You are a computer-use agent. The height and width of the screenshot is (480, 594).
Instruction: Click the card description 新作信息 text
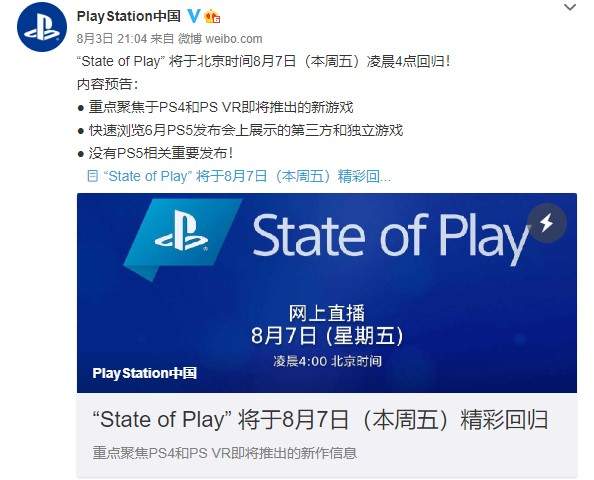(x=225, y=453)
